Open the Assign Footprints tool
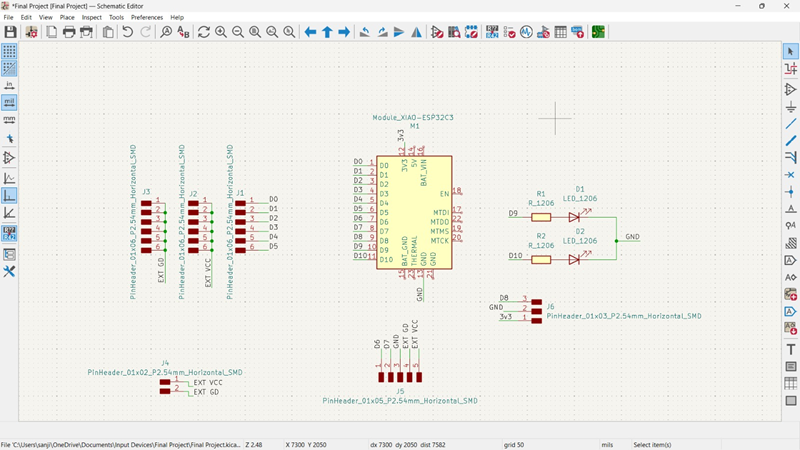Screen dimensions: 800x450 point(543,32)
